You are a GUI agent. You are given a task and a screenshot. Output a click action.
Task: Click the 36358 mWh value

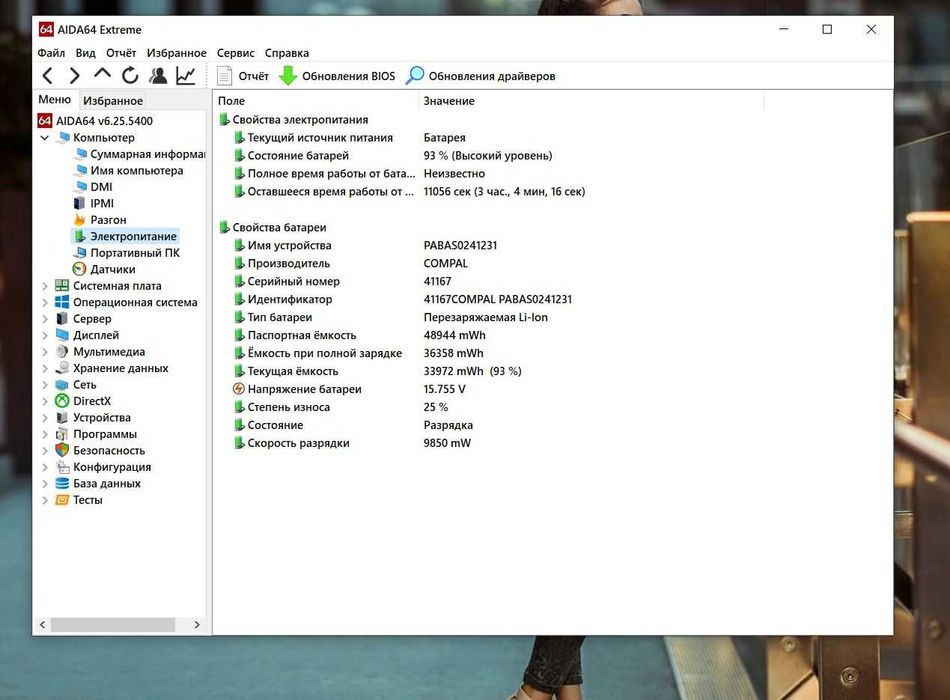tap(453, 353)
